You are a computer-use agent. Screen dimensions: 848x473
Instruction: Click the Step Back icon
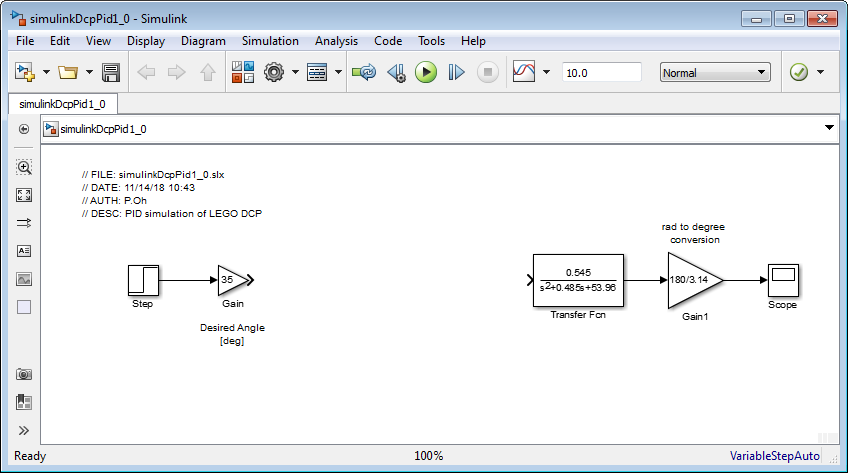point(396,72)
